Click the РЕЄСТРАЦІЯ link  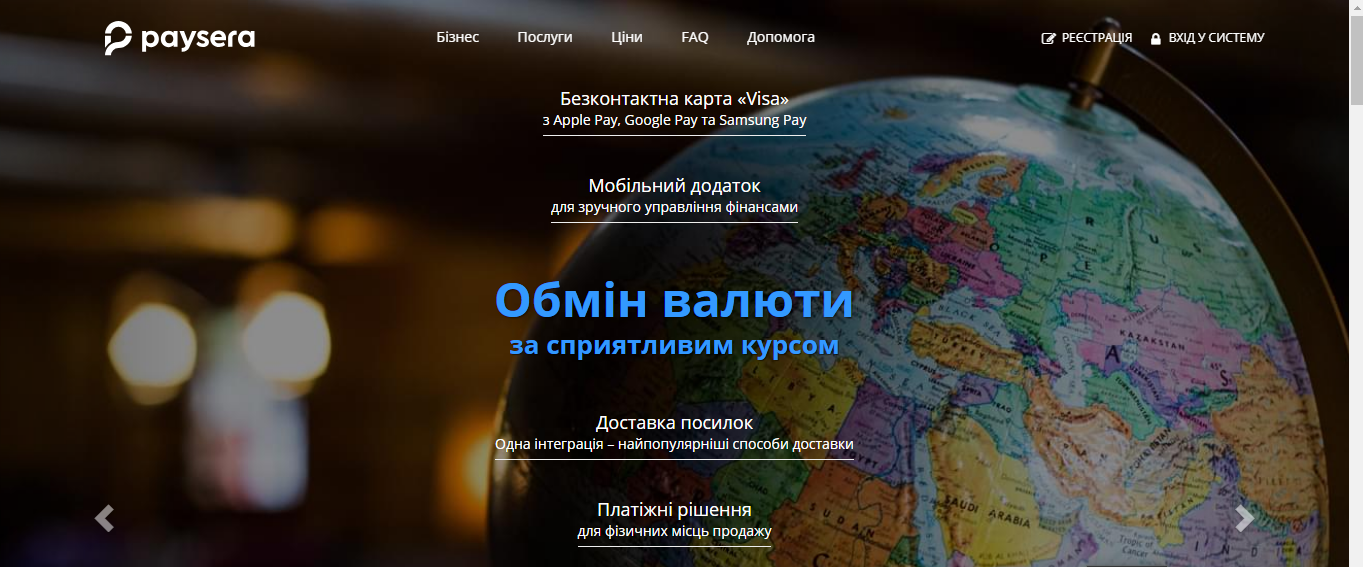[x=1097, y=38]
